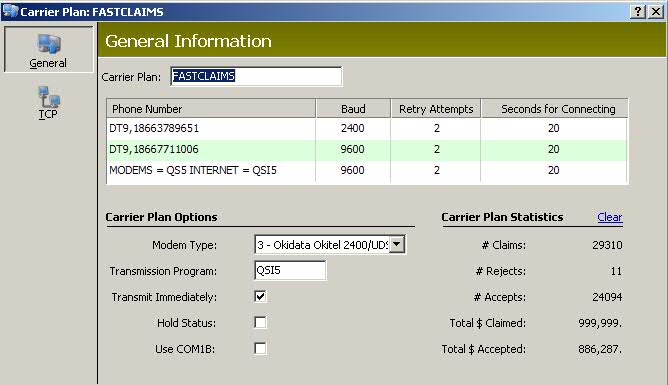This screenshot has width=668, height=385.
Task: Open the Modem Type dropdown arrow
Action: point(397,244)
